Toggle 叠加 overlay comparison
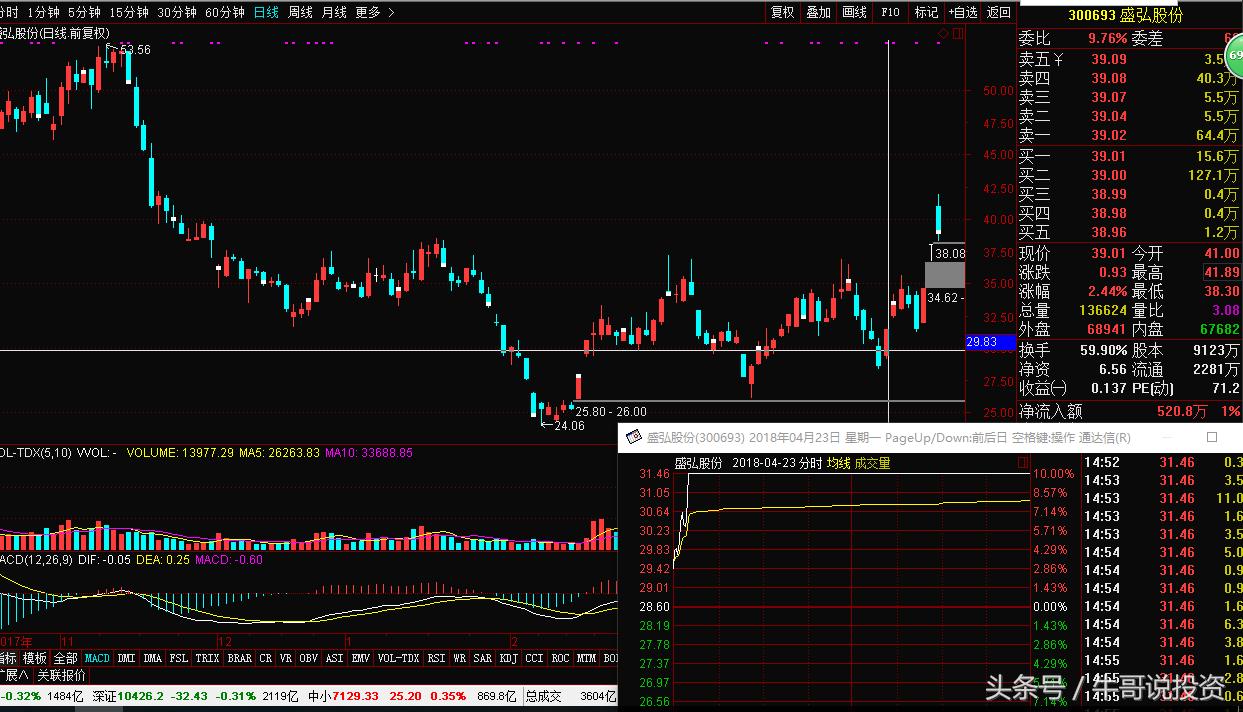 [818, 12]
